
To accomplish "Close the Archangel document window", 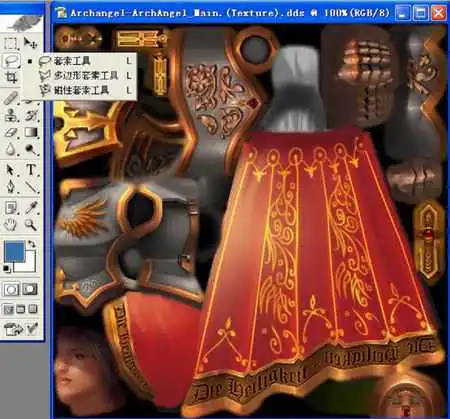I will click(x=438, y=13).
